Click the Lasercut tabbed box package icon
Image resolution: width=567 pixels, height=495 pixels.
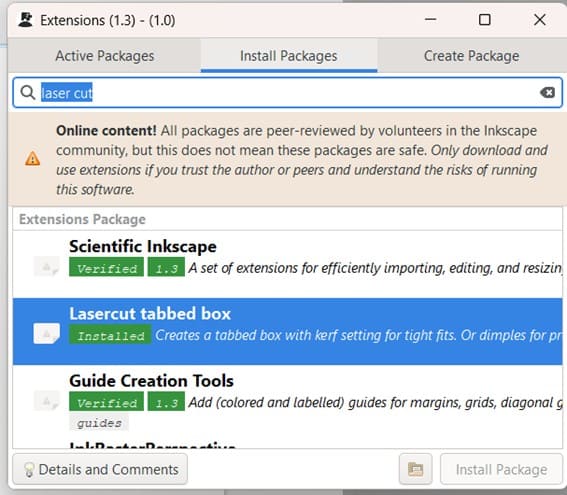tap(46, 333)
